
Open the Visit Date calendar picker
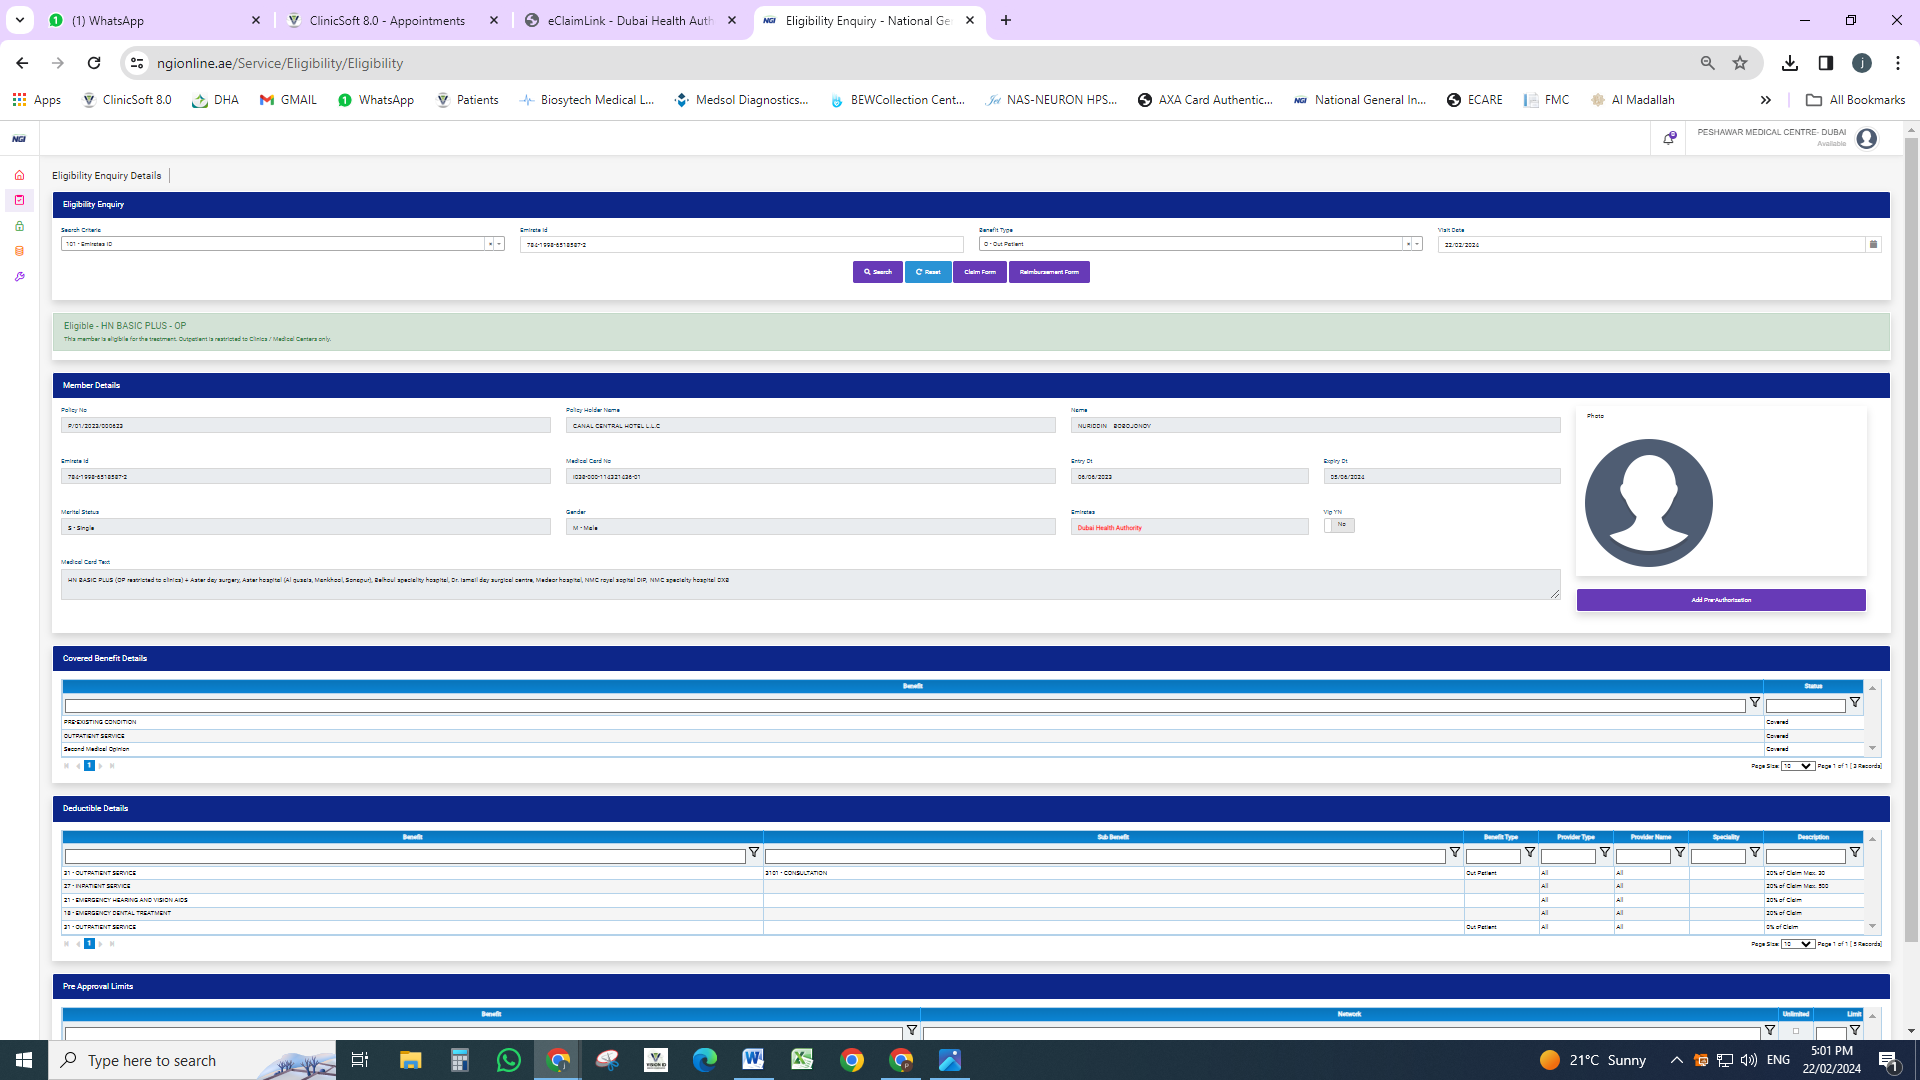pos(1873,244)
